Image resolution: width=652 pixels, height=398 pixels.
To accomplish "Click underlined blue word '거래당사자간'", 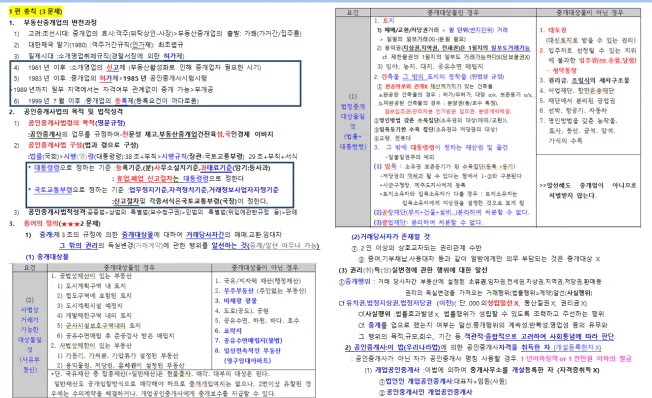I will coord(205,234).
